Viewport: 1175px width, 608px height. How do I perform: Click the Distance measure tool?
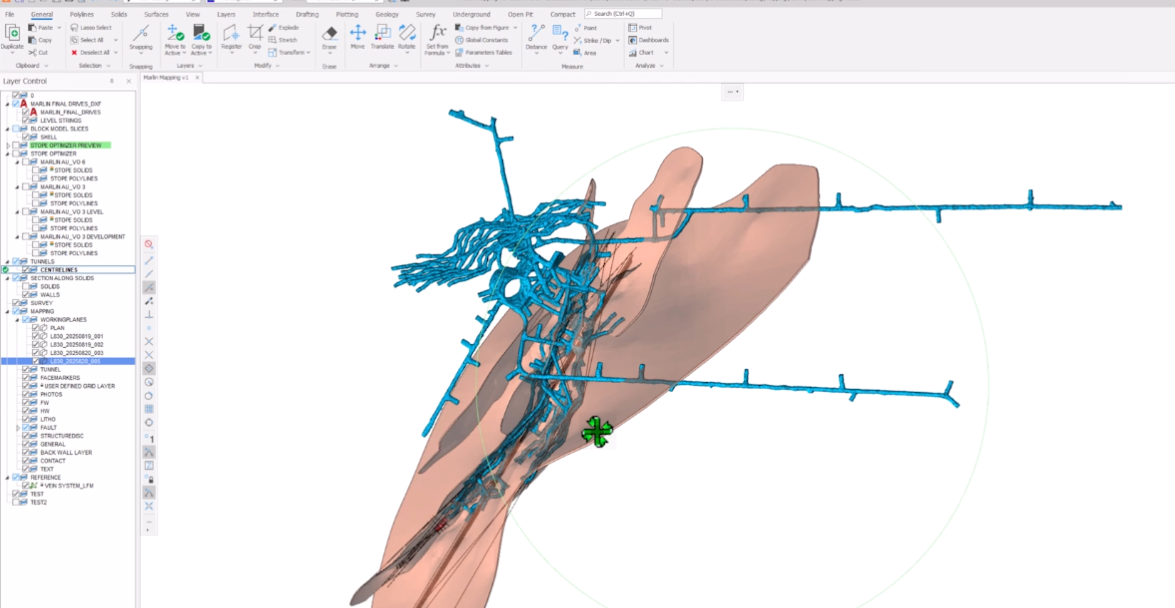pos(536,37)
